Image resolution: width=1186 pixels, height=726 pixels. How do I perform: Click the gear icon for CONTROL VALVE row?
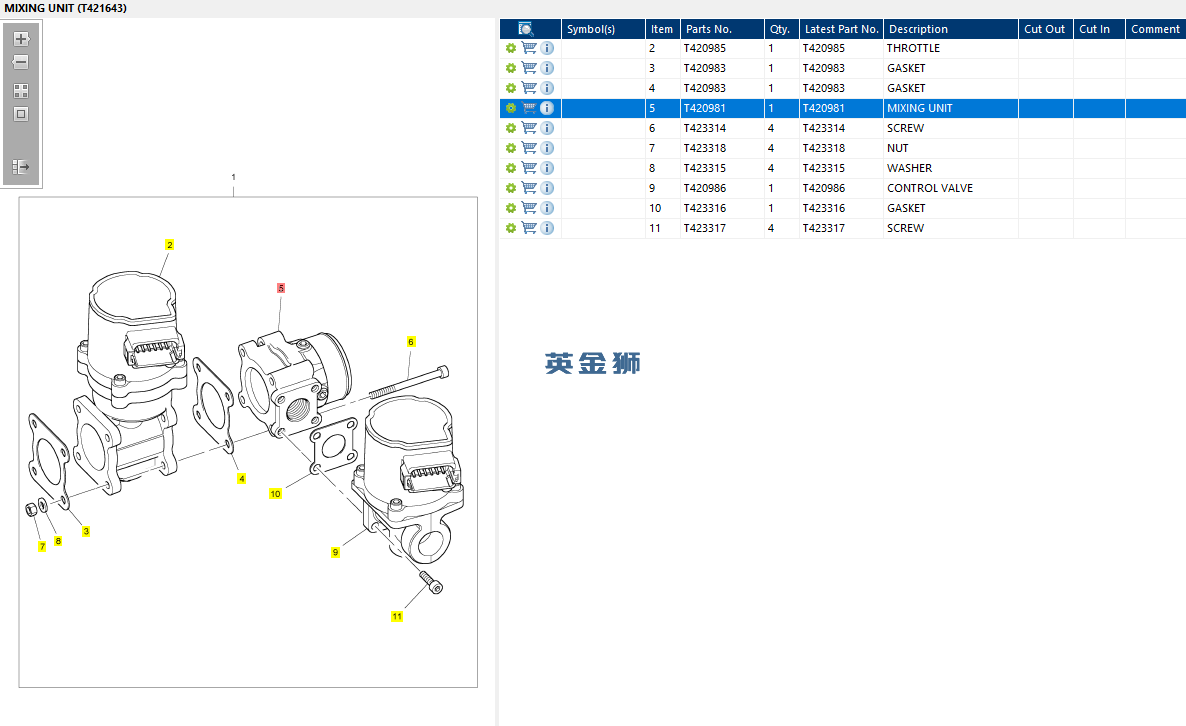[x=511, y=188]
